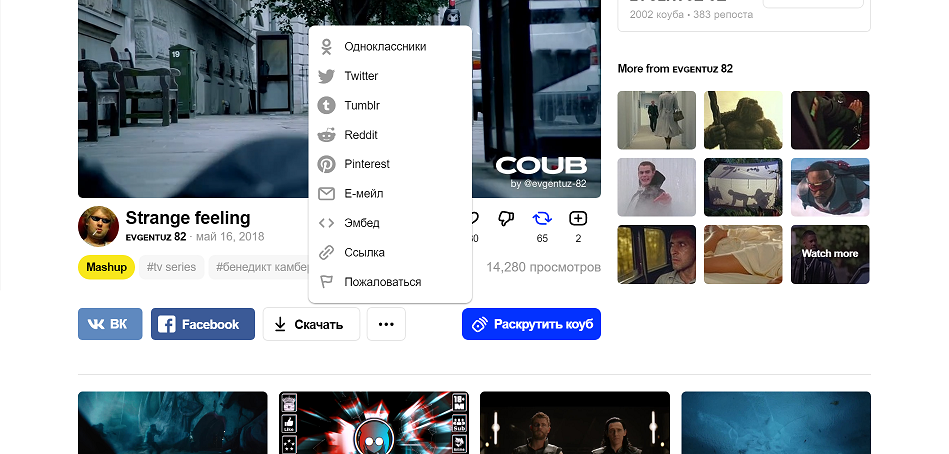Viewport: 949px width, 454px height.
Task: Open the gorilla with club thumbnail
Action: point(743,120)
